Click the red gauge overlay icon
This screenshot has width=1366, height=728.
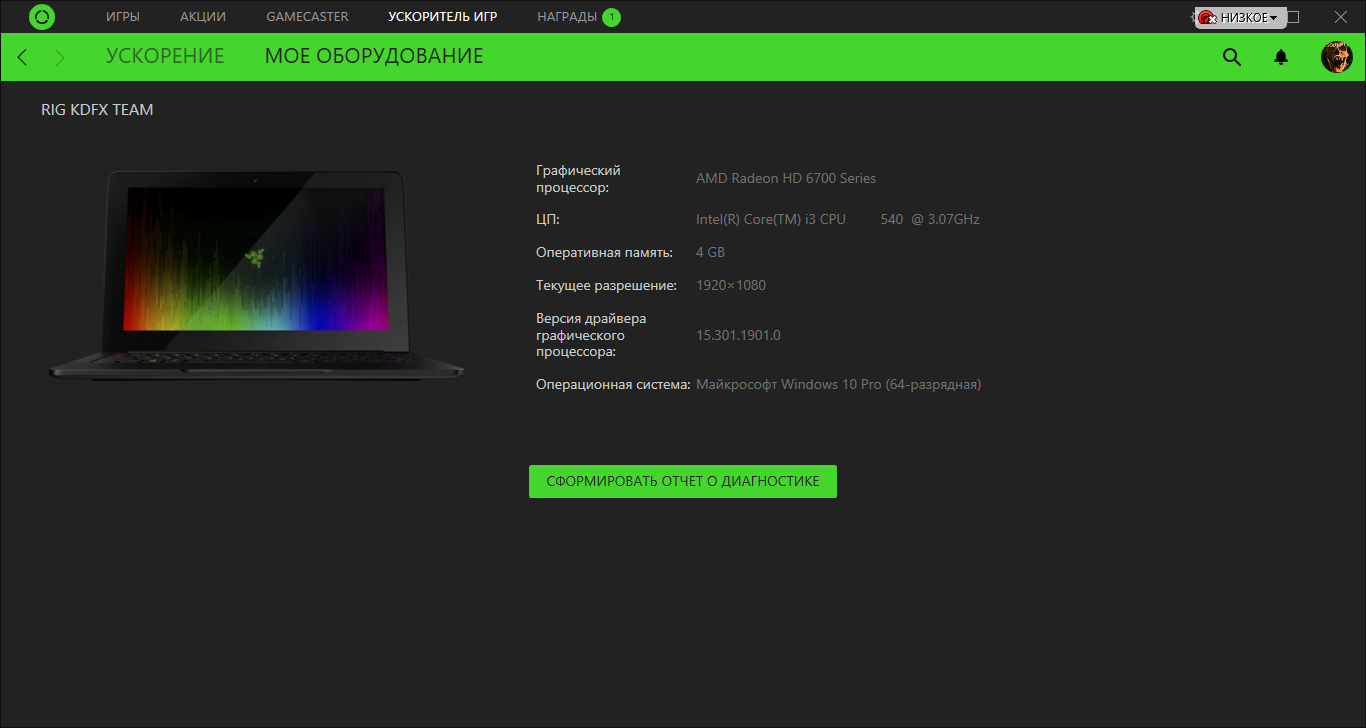1207,18
